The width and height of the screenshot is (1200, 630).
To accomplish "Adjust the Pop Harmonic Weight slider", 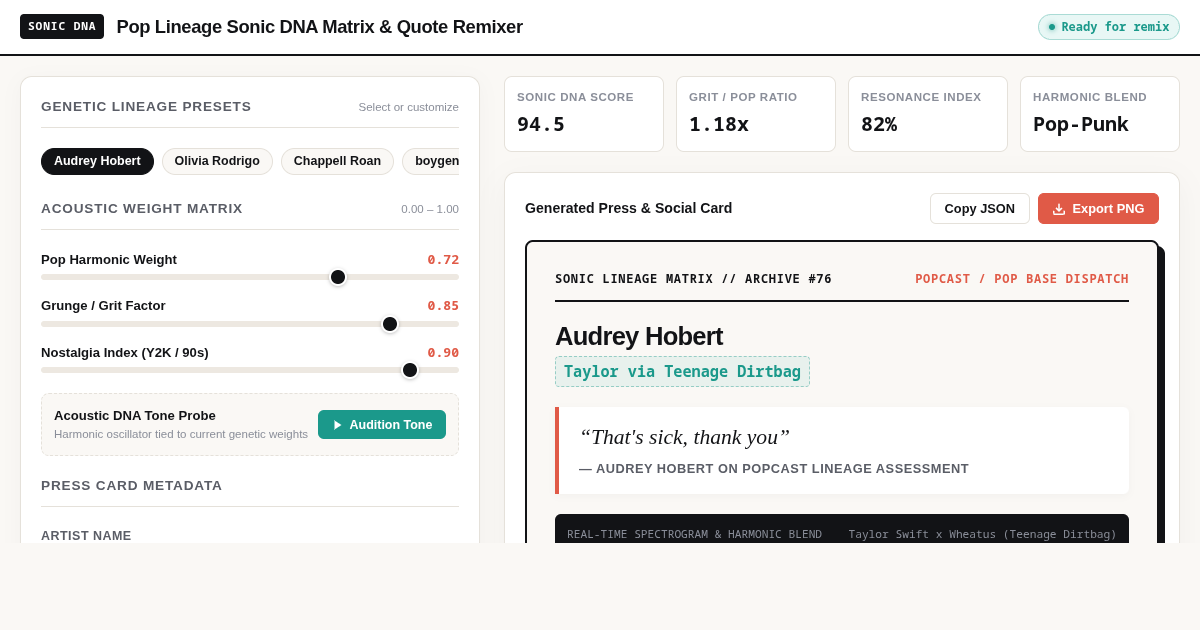I will pos(250,277).
